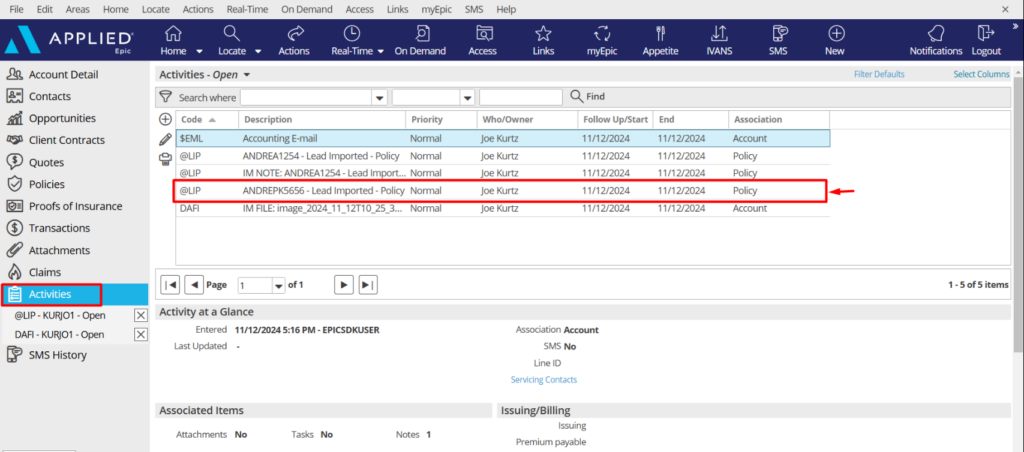Image resolution: width=1024 pixels, height=452 pixels.
Task: Open the Servicing Contacts link
Action: pyautogui.click(x=544, y=379)
